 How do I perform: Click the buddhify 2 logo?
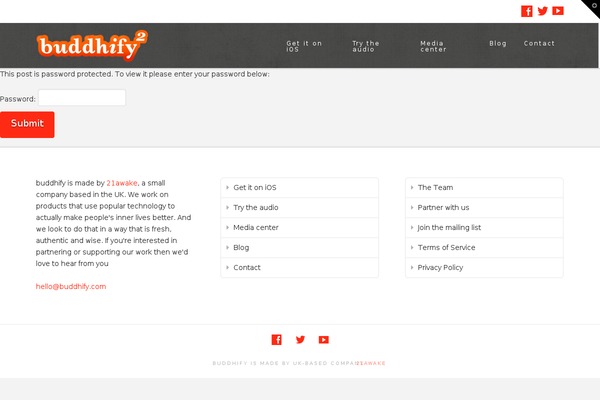point(92,46)
